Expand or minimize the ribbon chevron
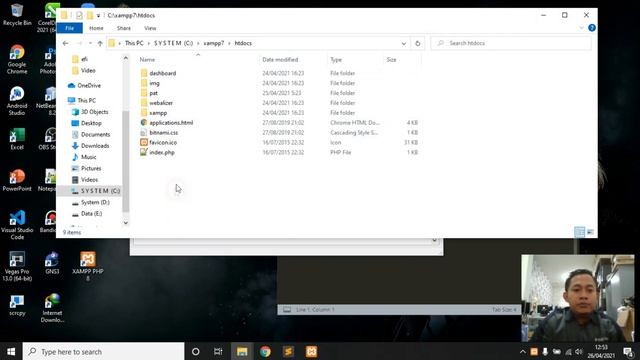 tap(582, 28)
